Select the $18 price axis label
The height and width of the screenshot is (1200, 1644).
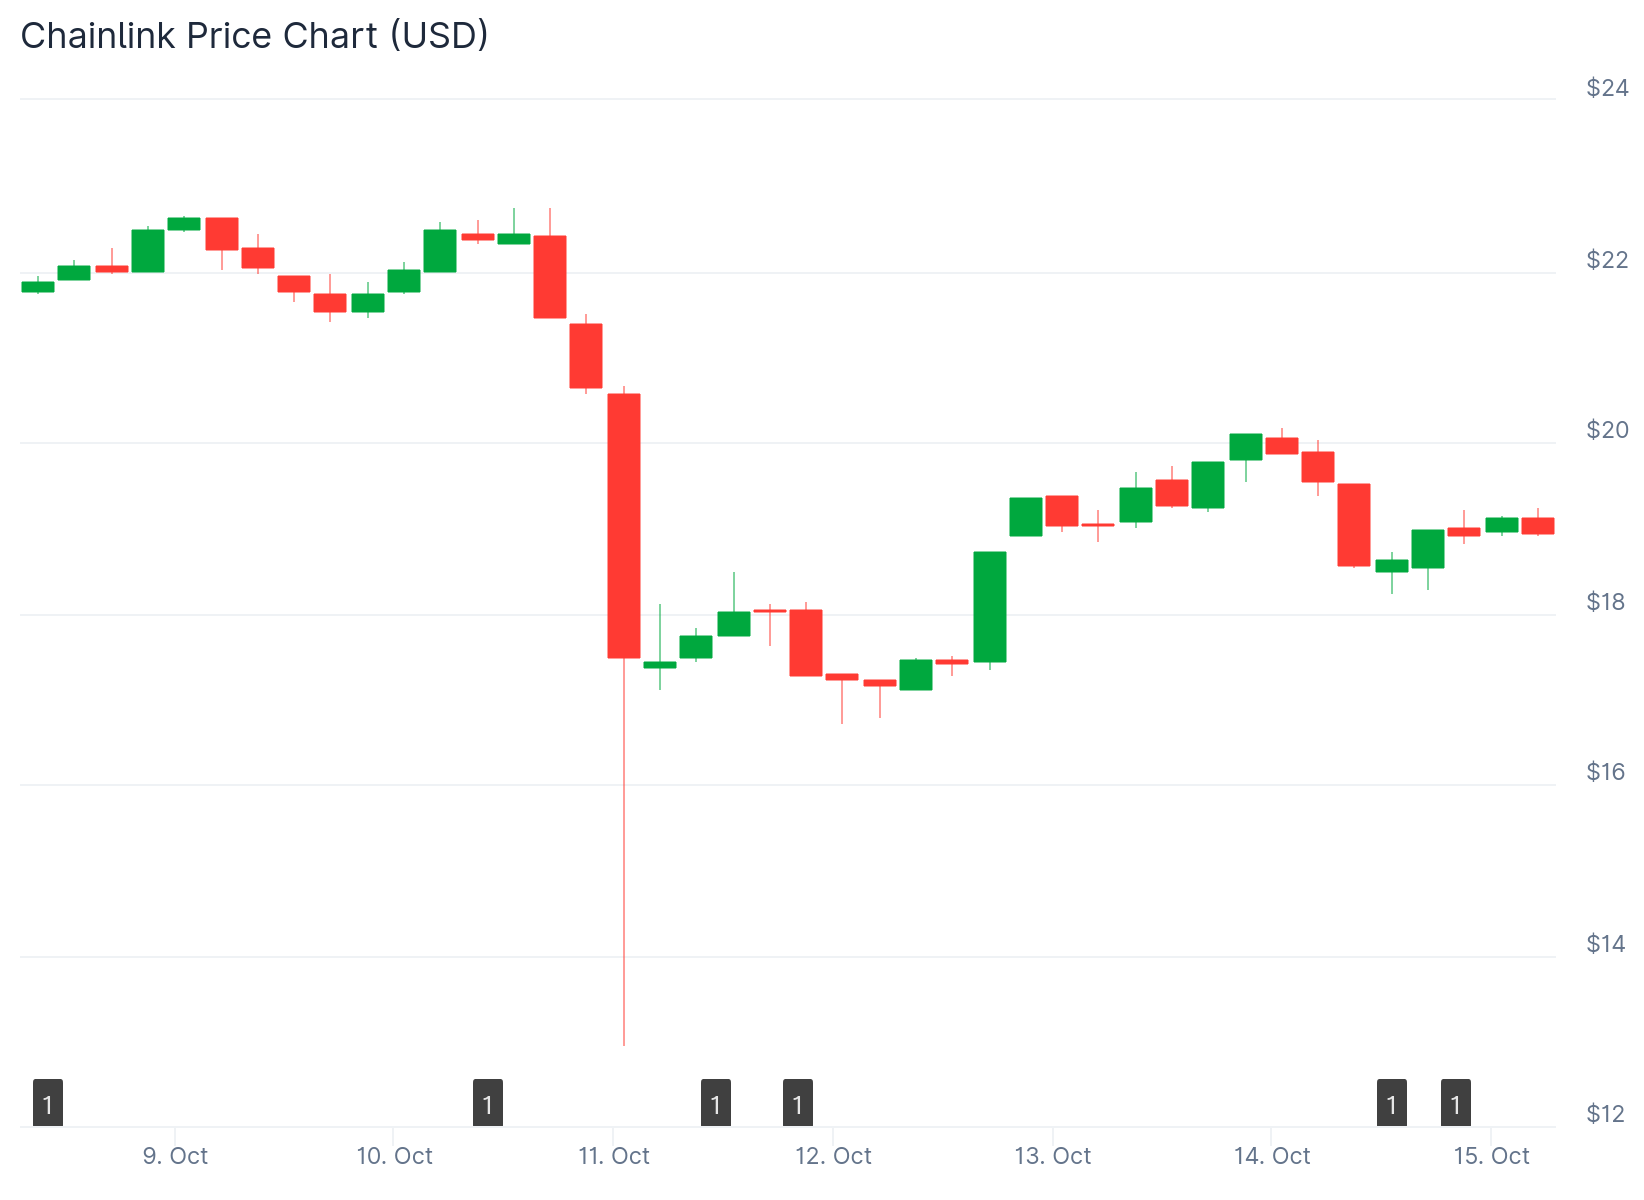[x=1607, y=601]
